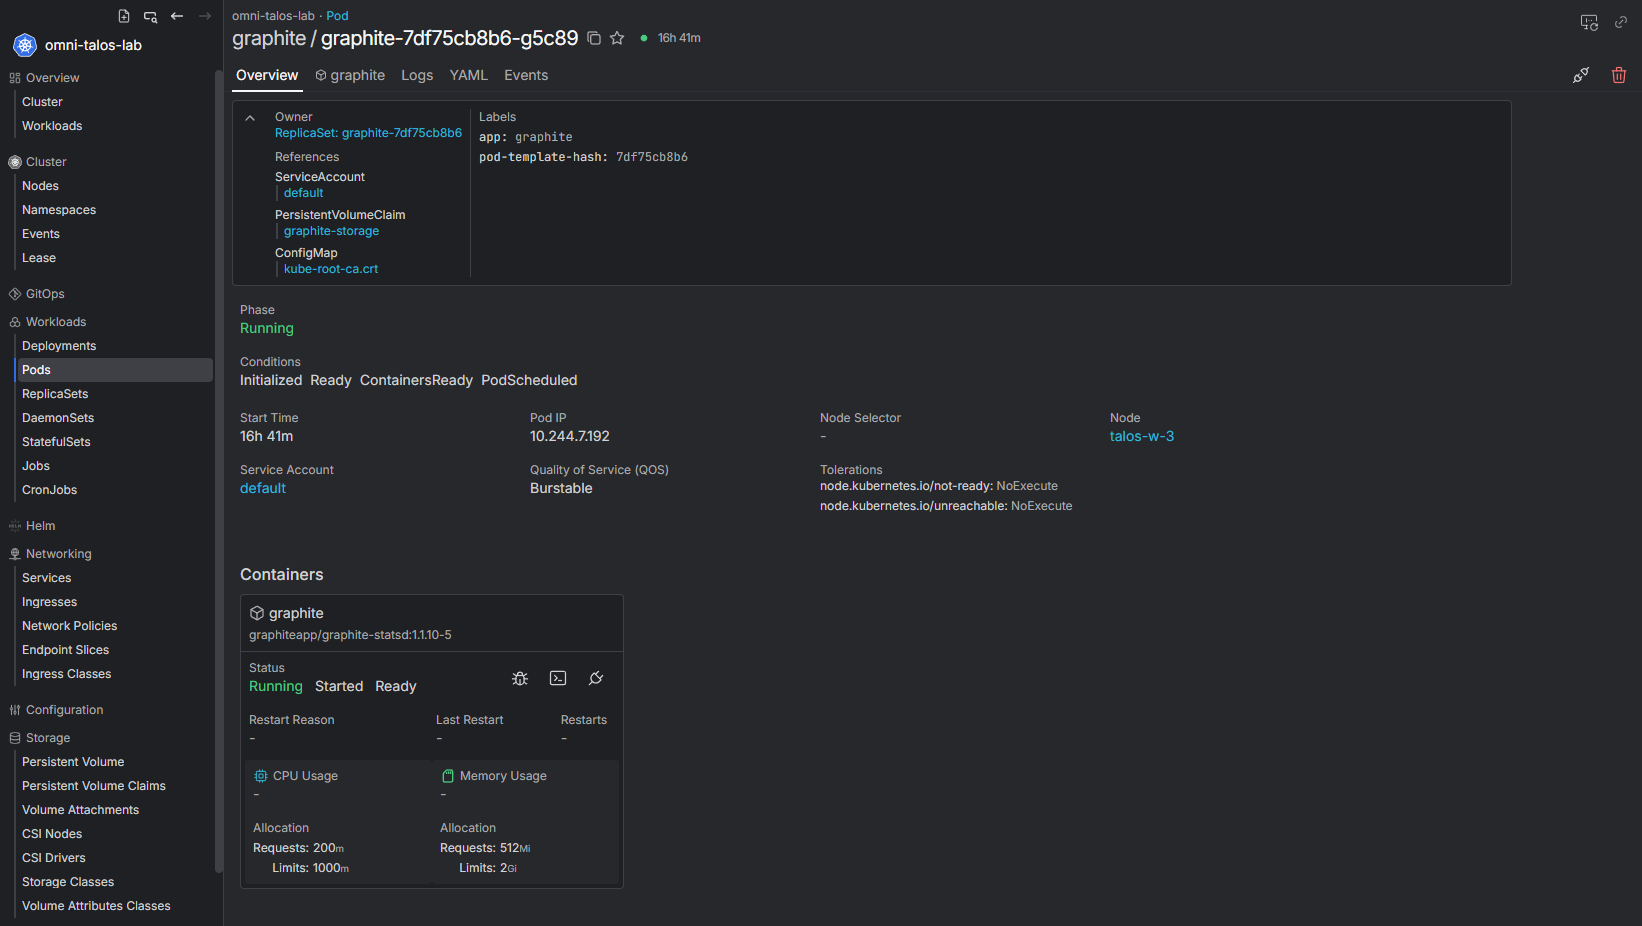This screenshot has width=1642, height=926.
Task: Click the link icon at the top right
Action: point(1621,22)
